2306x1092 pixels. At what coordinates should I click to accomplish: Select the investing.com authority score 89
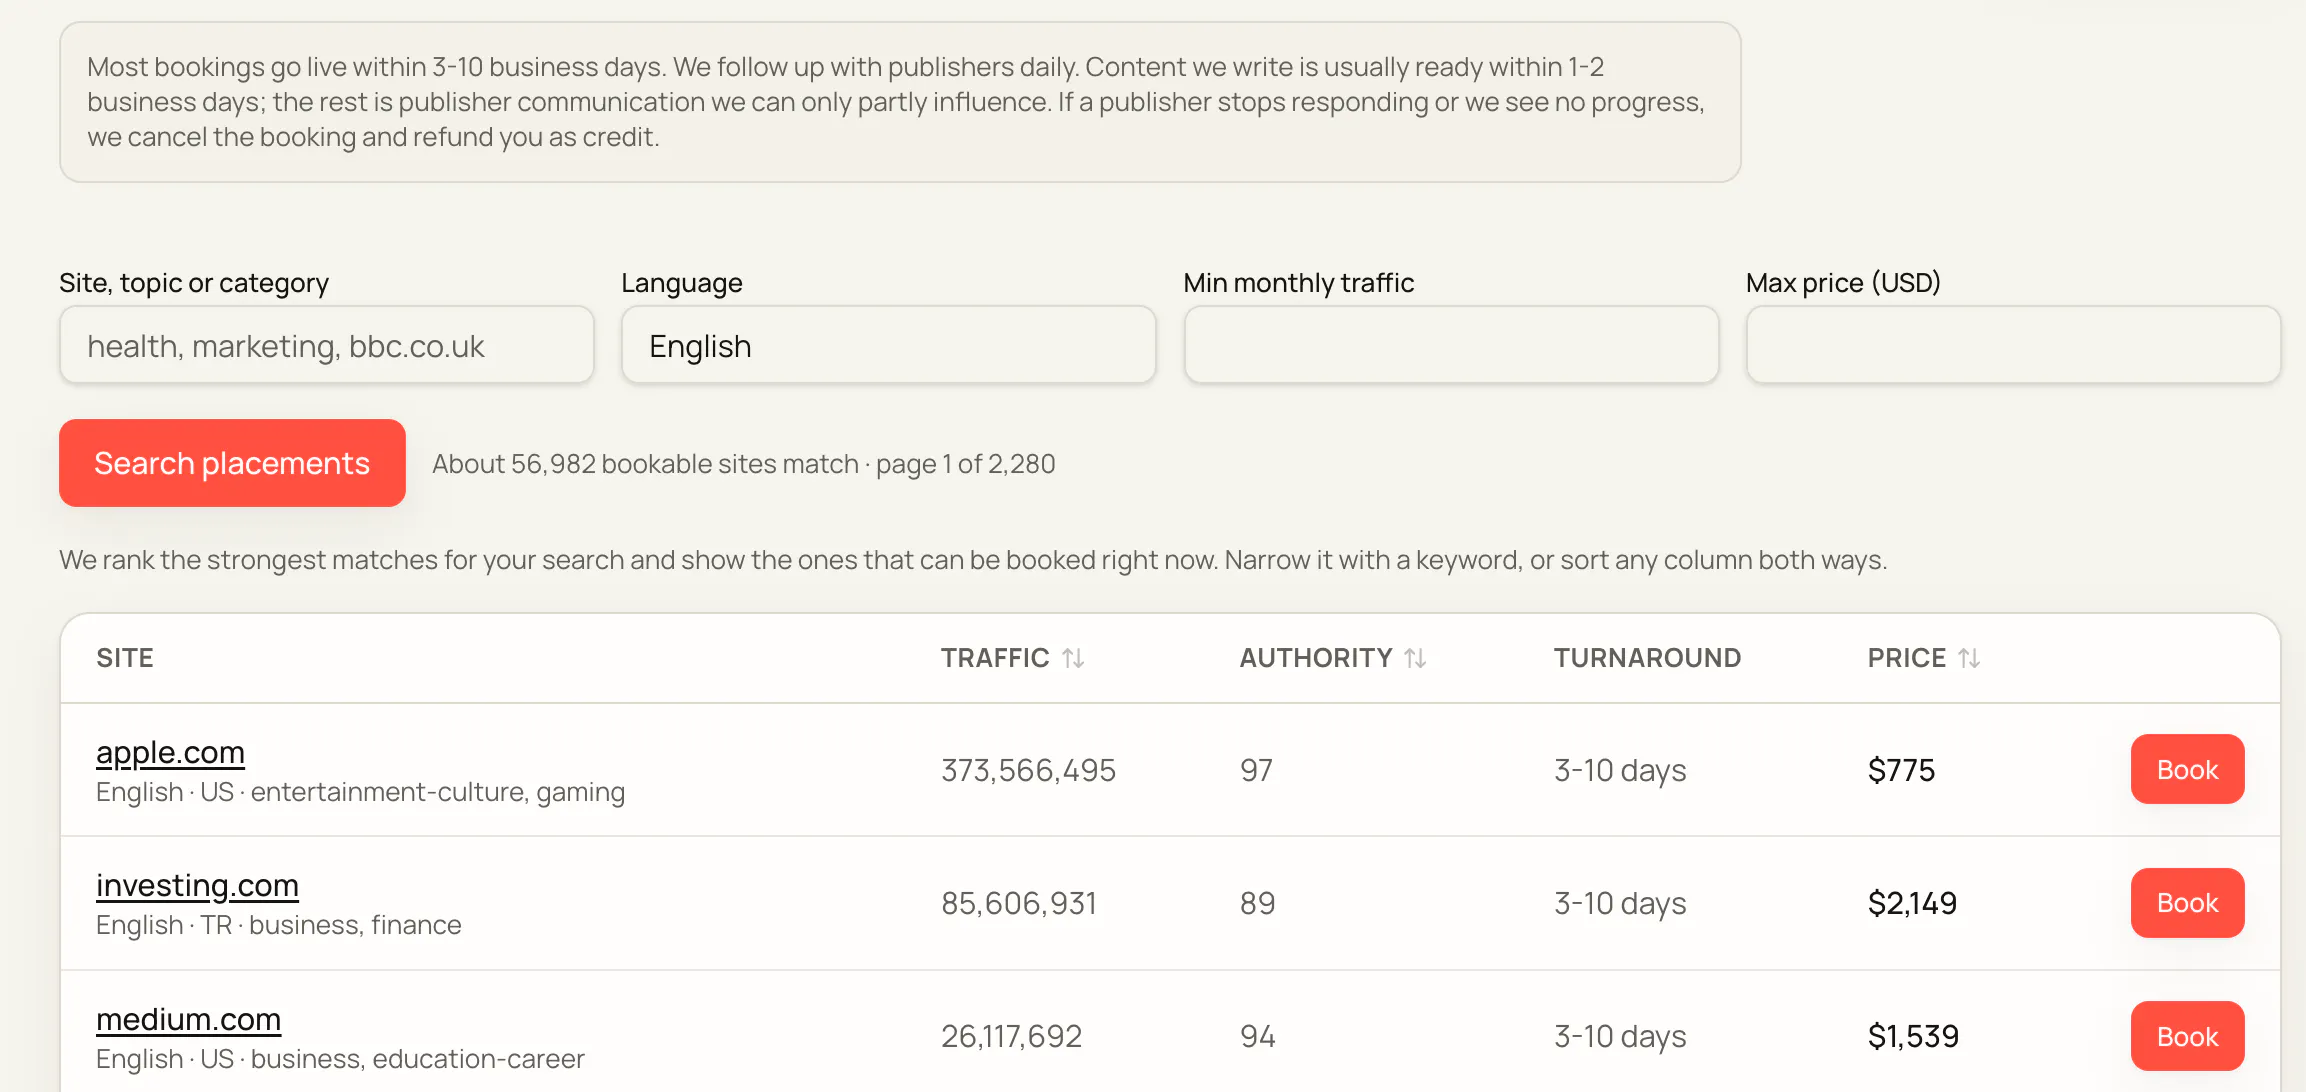tap(1257, 903)
